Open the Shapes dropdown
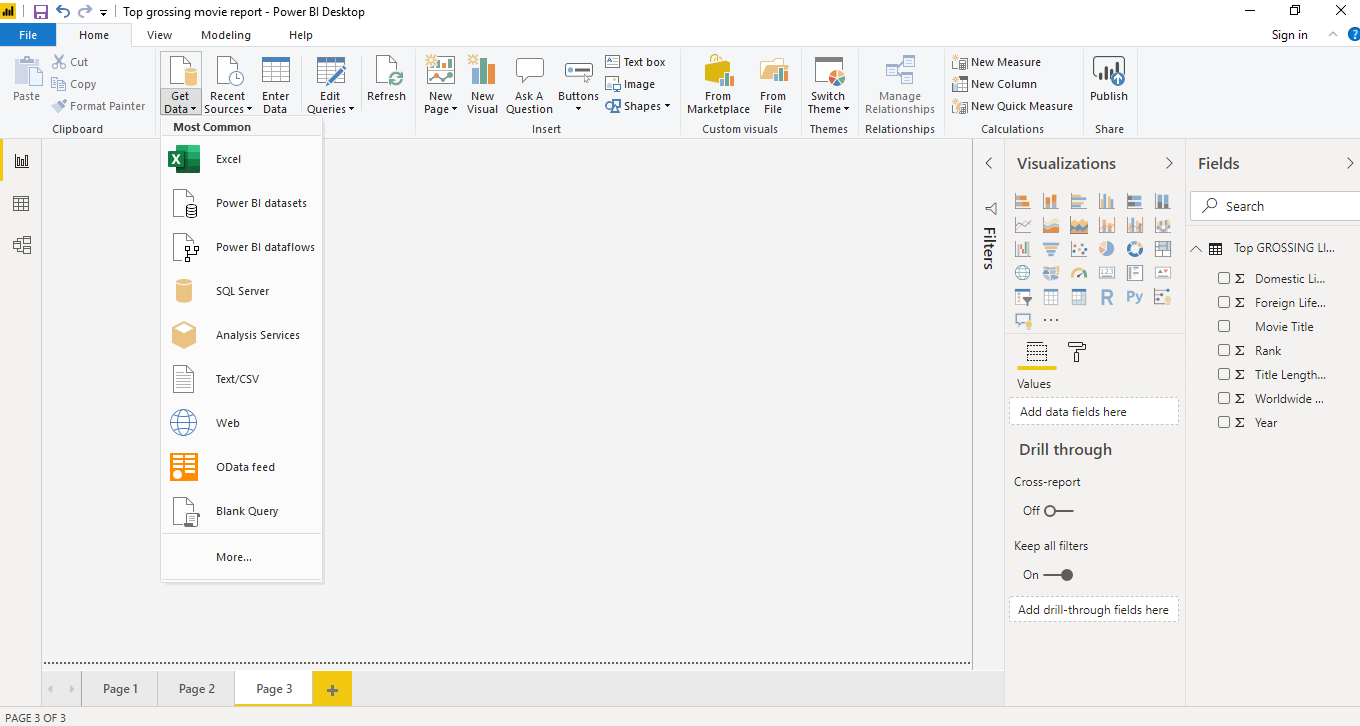 [637, 106]
